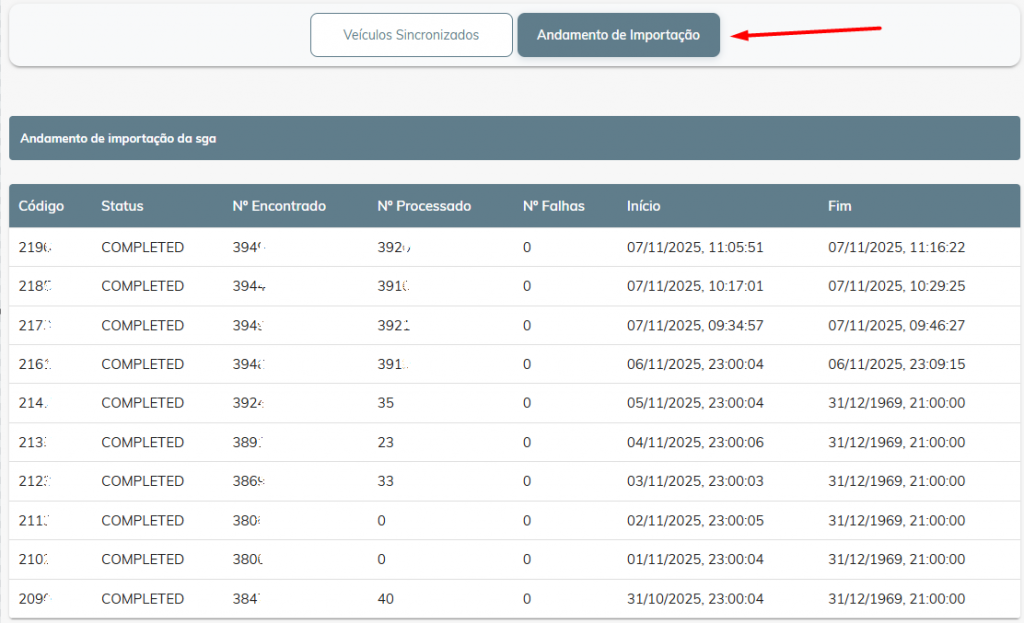The image size is (1024, 623).
Task: Click the Código column header
Action: 41,206
